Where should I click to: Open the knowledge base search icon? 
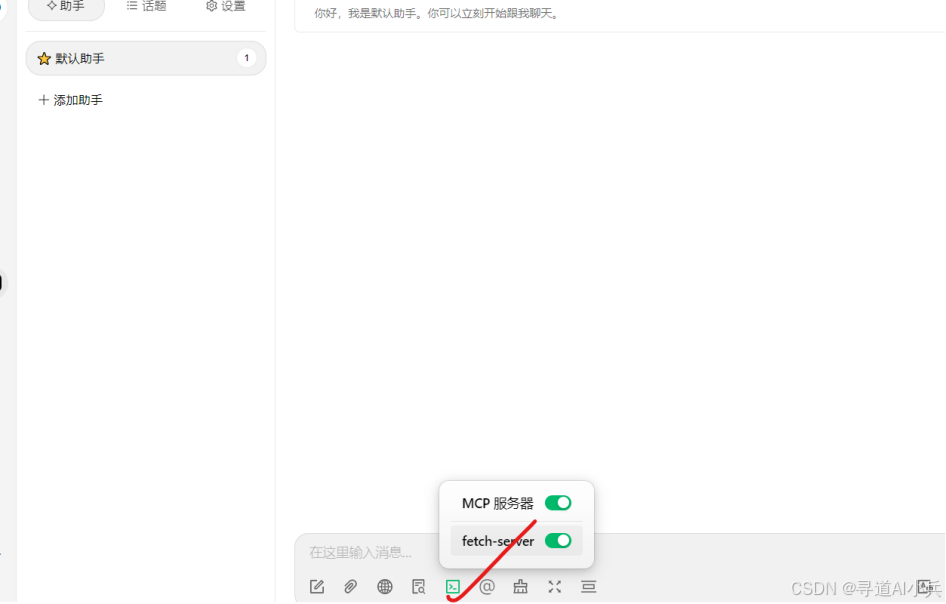[418, 587]
